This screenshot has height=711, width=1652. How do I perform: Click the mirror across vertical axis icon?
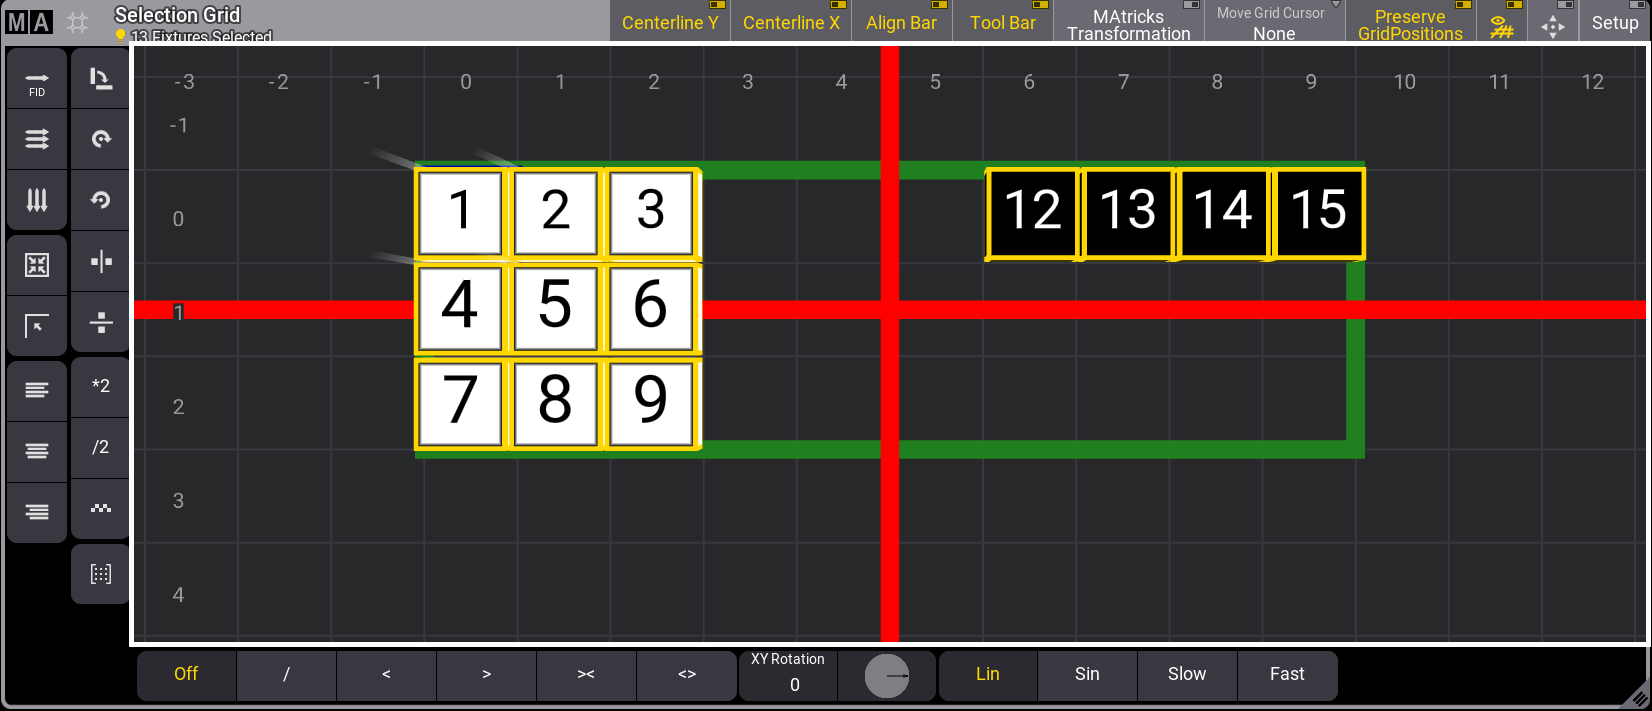101,262
